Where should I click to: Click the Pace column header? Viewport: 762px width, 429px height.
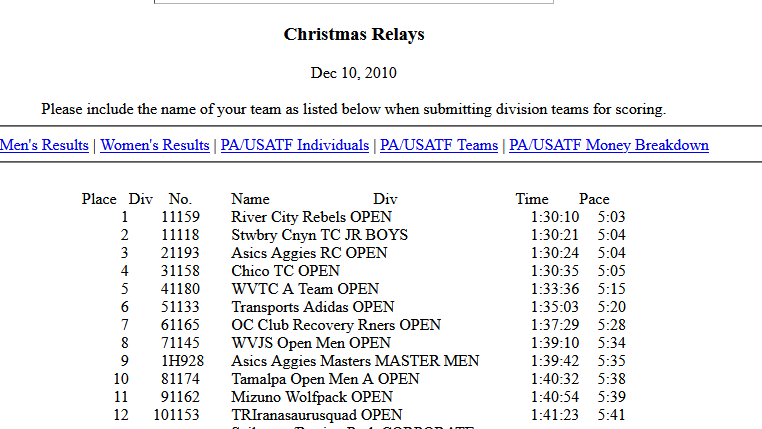tap(594, 199)
